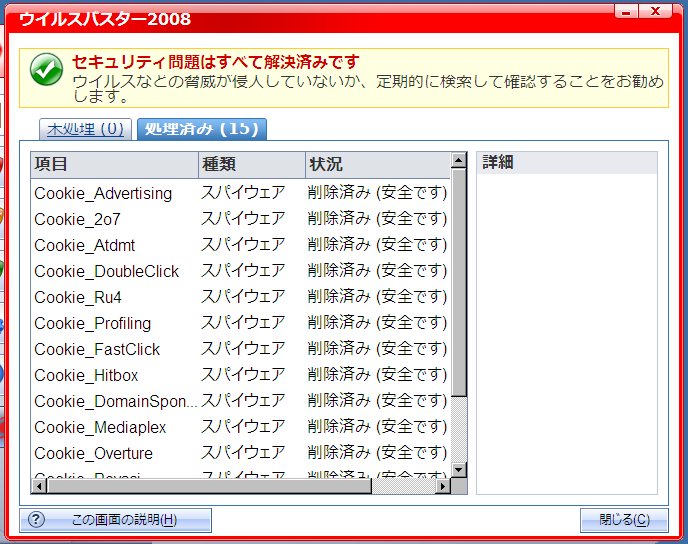Click 削除済み status in Cookie_Hitbox row
This screenshot has width=688, height=544.
377,375
